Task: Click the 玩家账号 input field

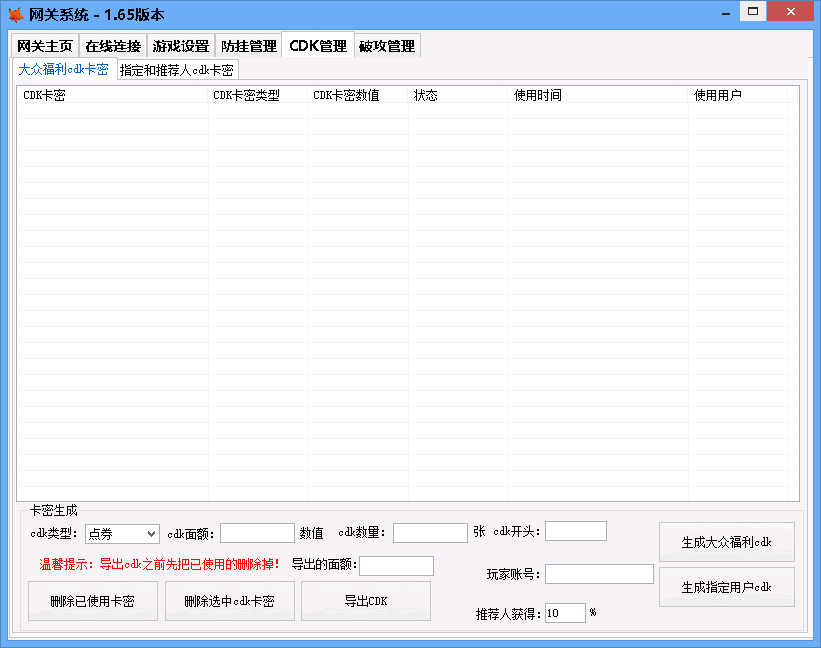Action: point(599,574)
